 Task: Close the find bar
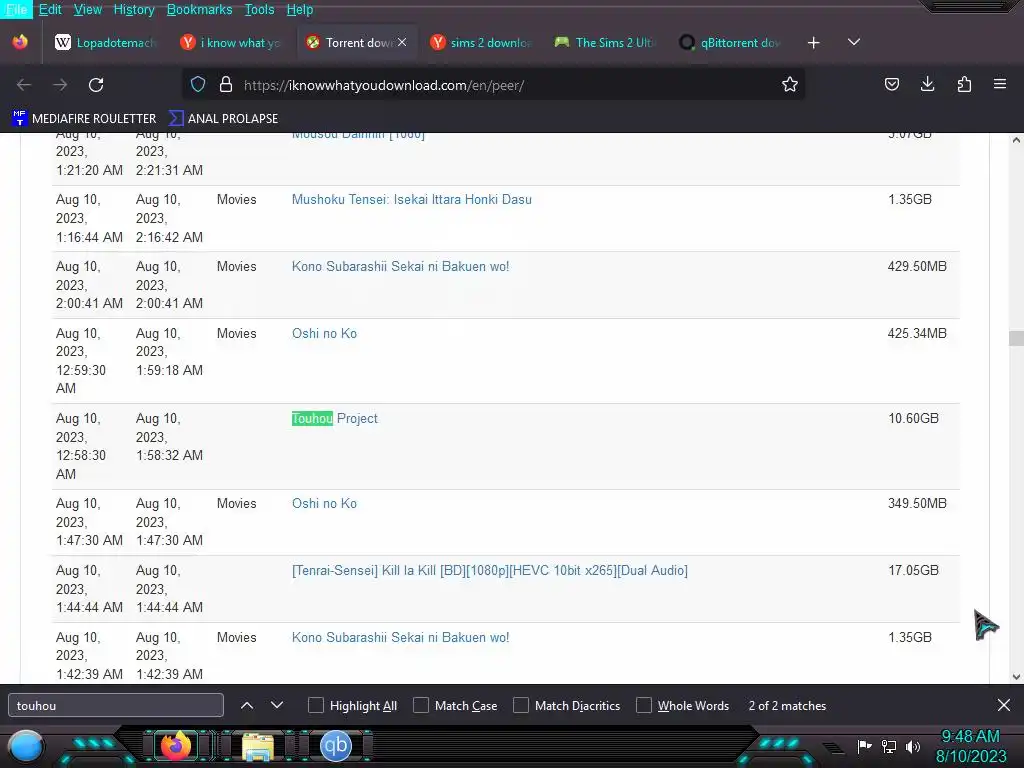tap(1004, 705)
